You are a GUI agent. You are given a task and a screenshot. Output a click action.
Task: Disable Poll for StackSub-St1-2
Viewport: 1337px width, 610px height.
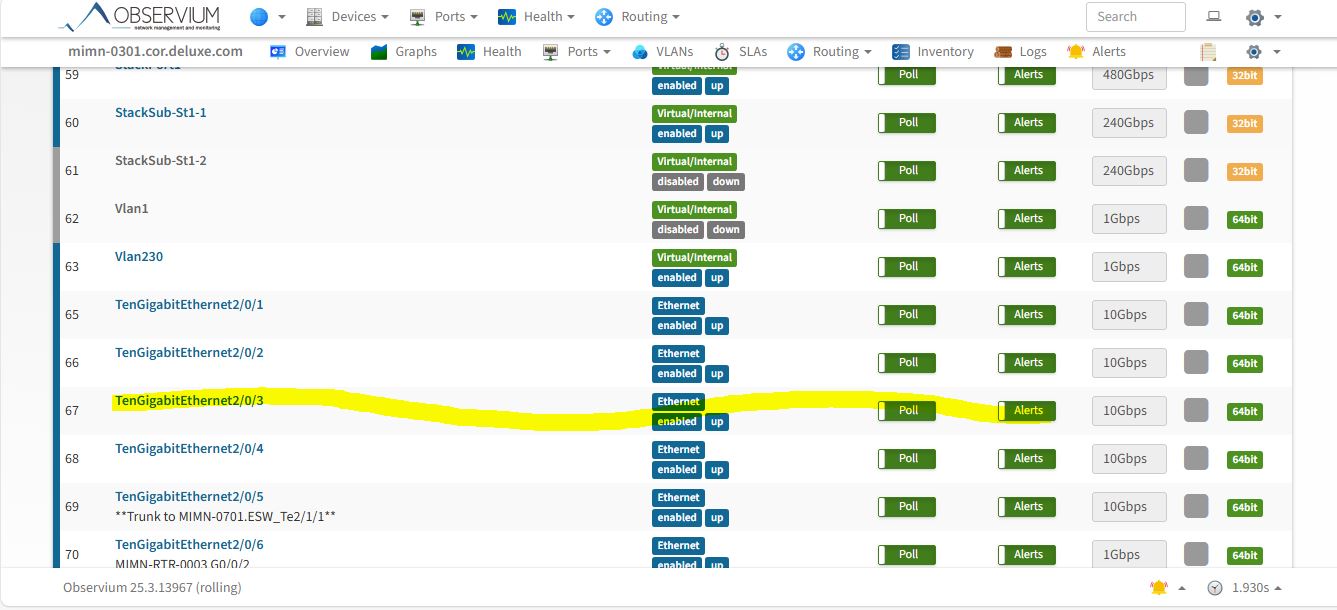pos(906,171)
